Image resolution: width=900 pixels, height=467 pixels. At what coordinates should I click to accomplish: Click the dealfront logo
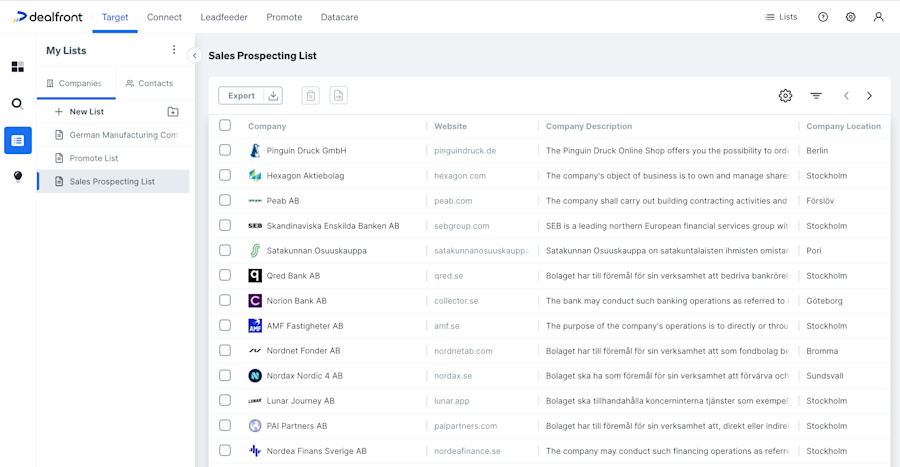tap(48, 17)
